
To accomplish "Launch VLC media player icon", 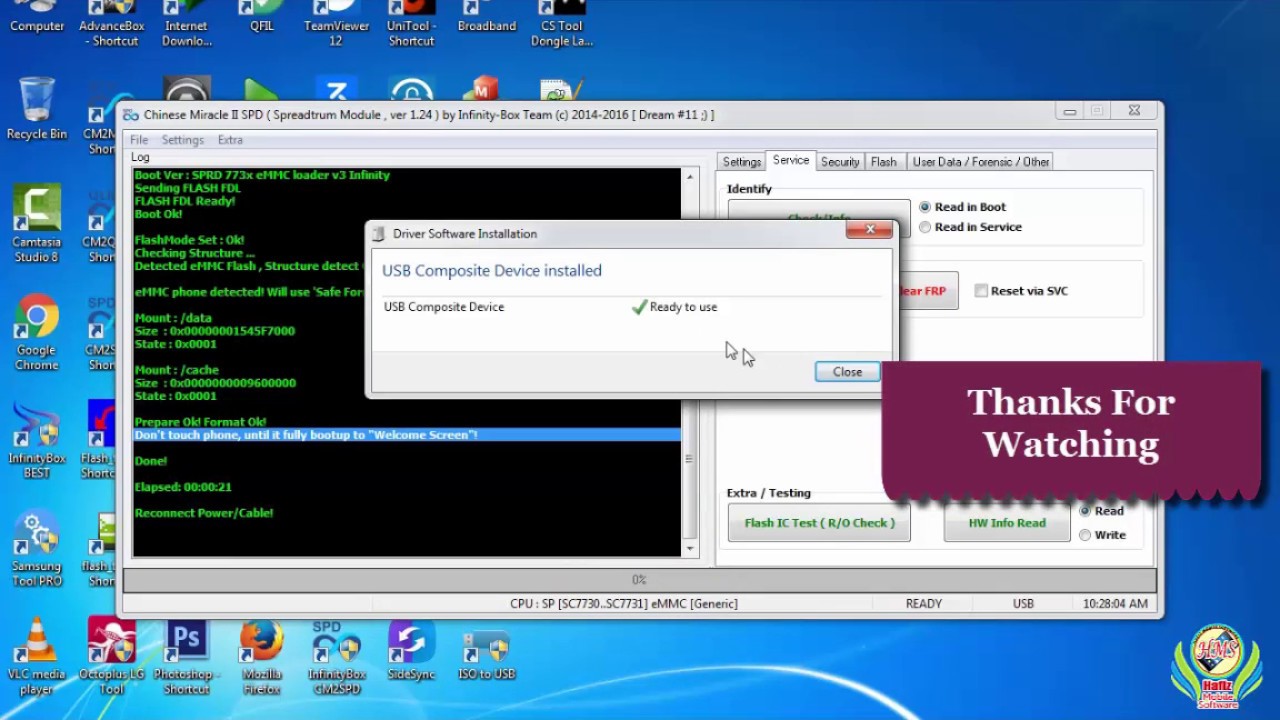I will pyautogui.click(x=37, y=656).
